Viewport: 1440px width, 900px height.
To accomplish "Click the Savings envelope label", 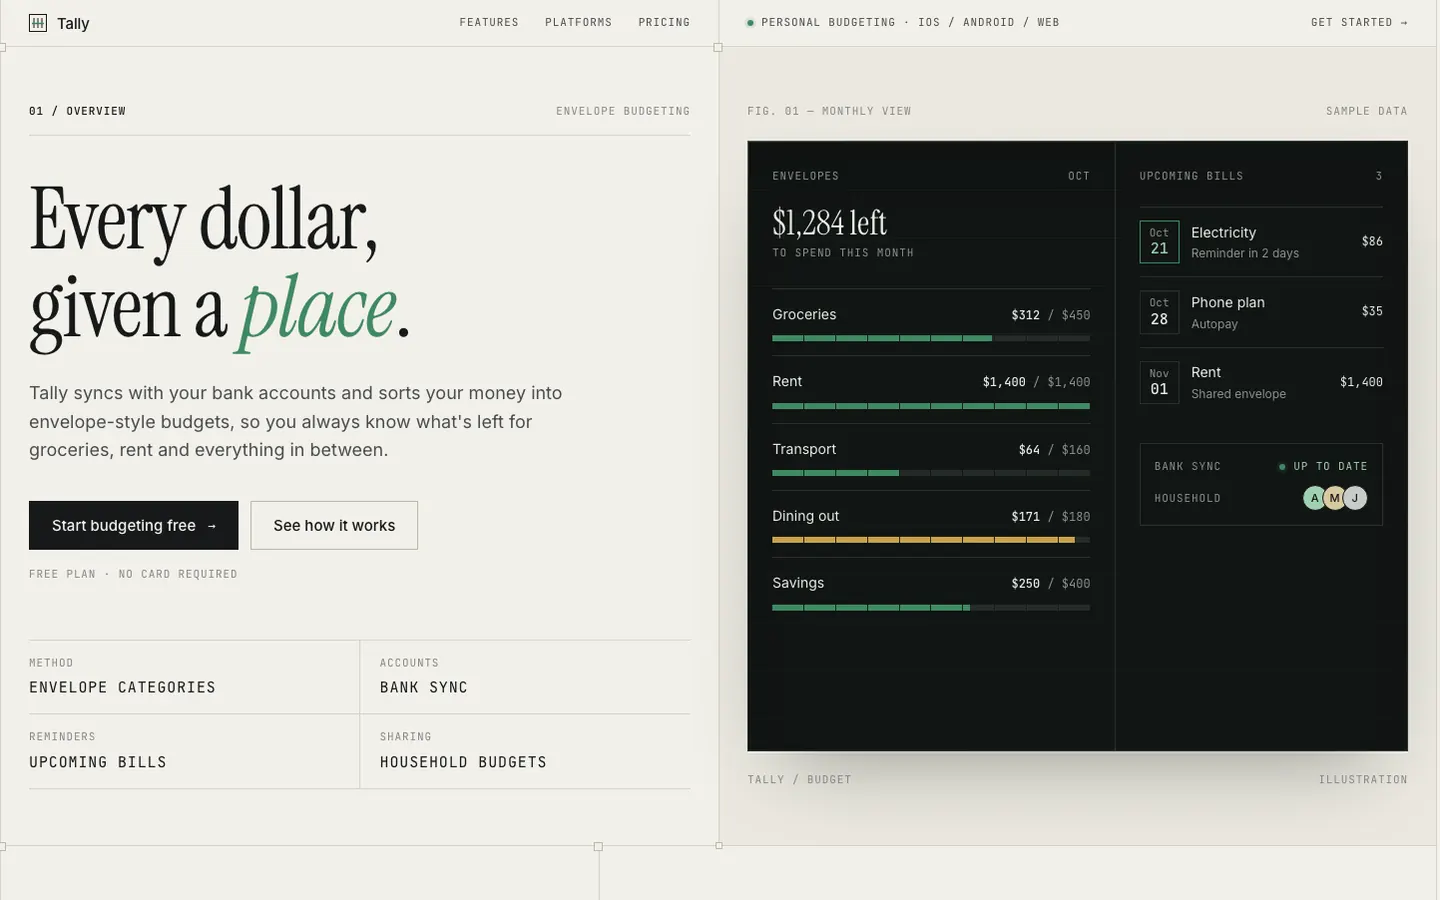I will pos(798,583).
